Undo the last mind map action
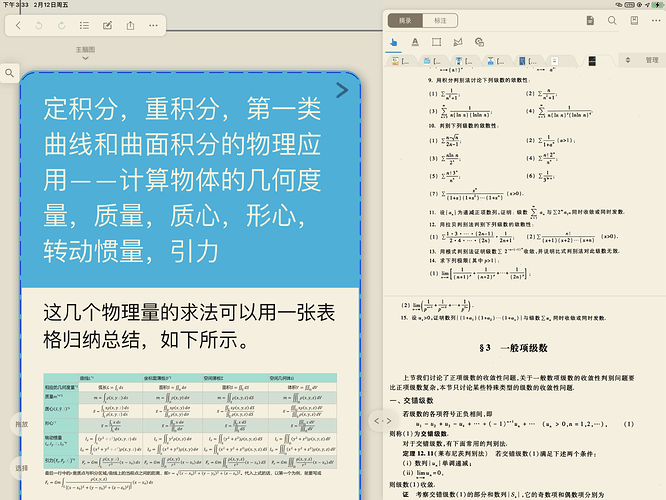The width and height of the screenshot is (666, 500). click(39, 25)
